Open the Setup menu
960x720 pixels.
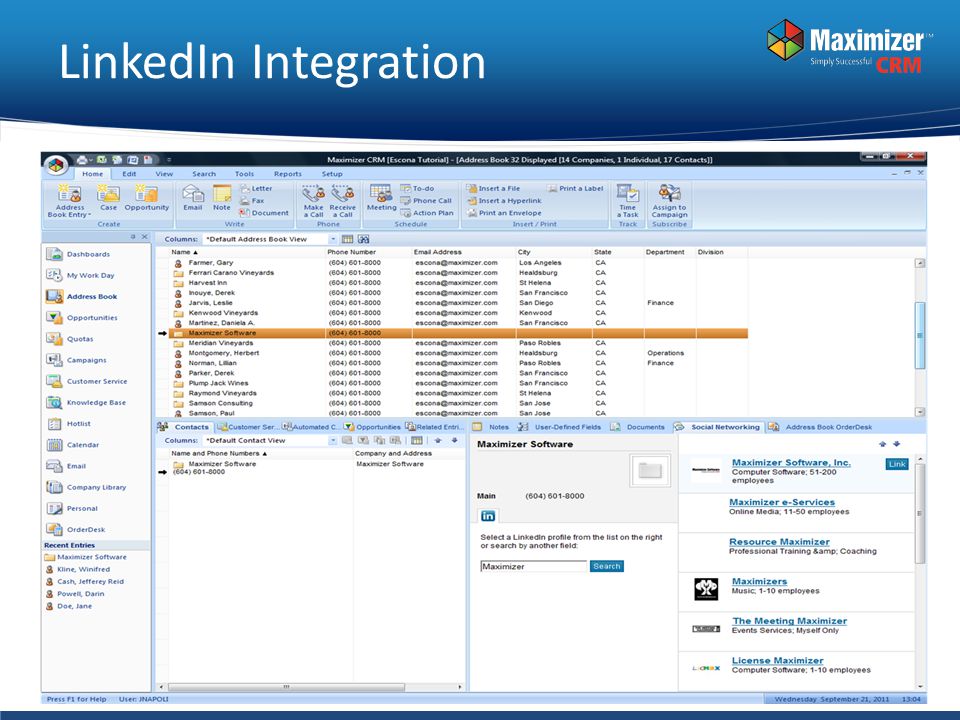[x=332, y=174]
